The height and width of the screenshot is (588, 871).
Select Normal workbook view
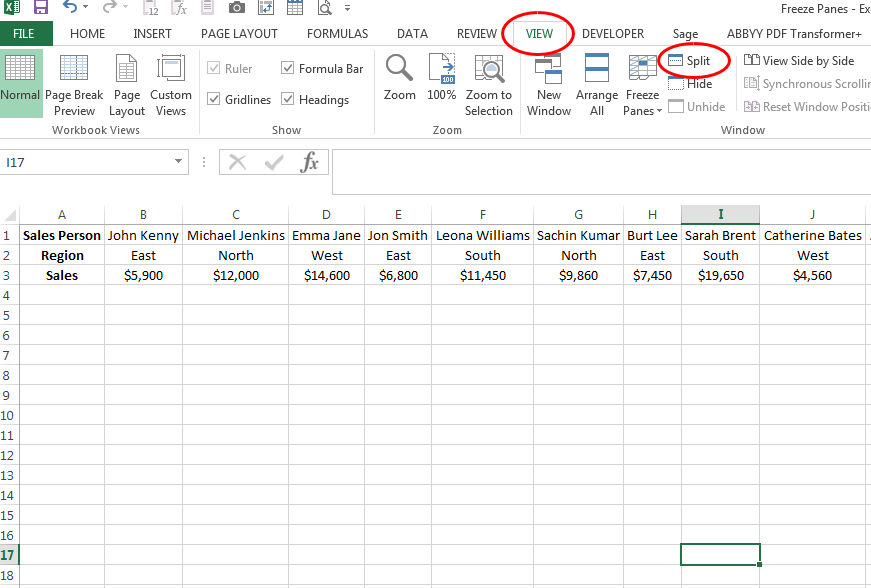(21, 83)
